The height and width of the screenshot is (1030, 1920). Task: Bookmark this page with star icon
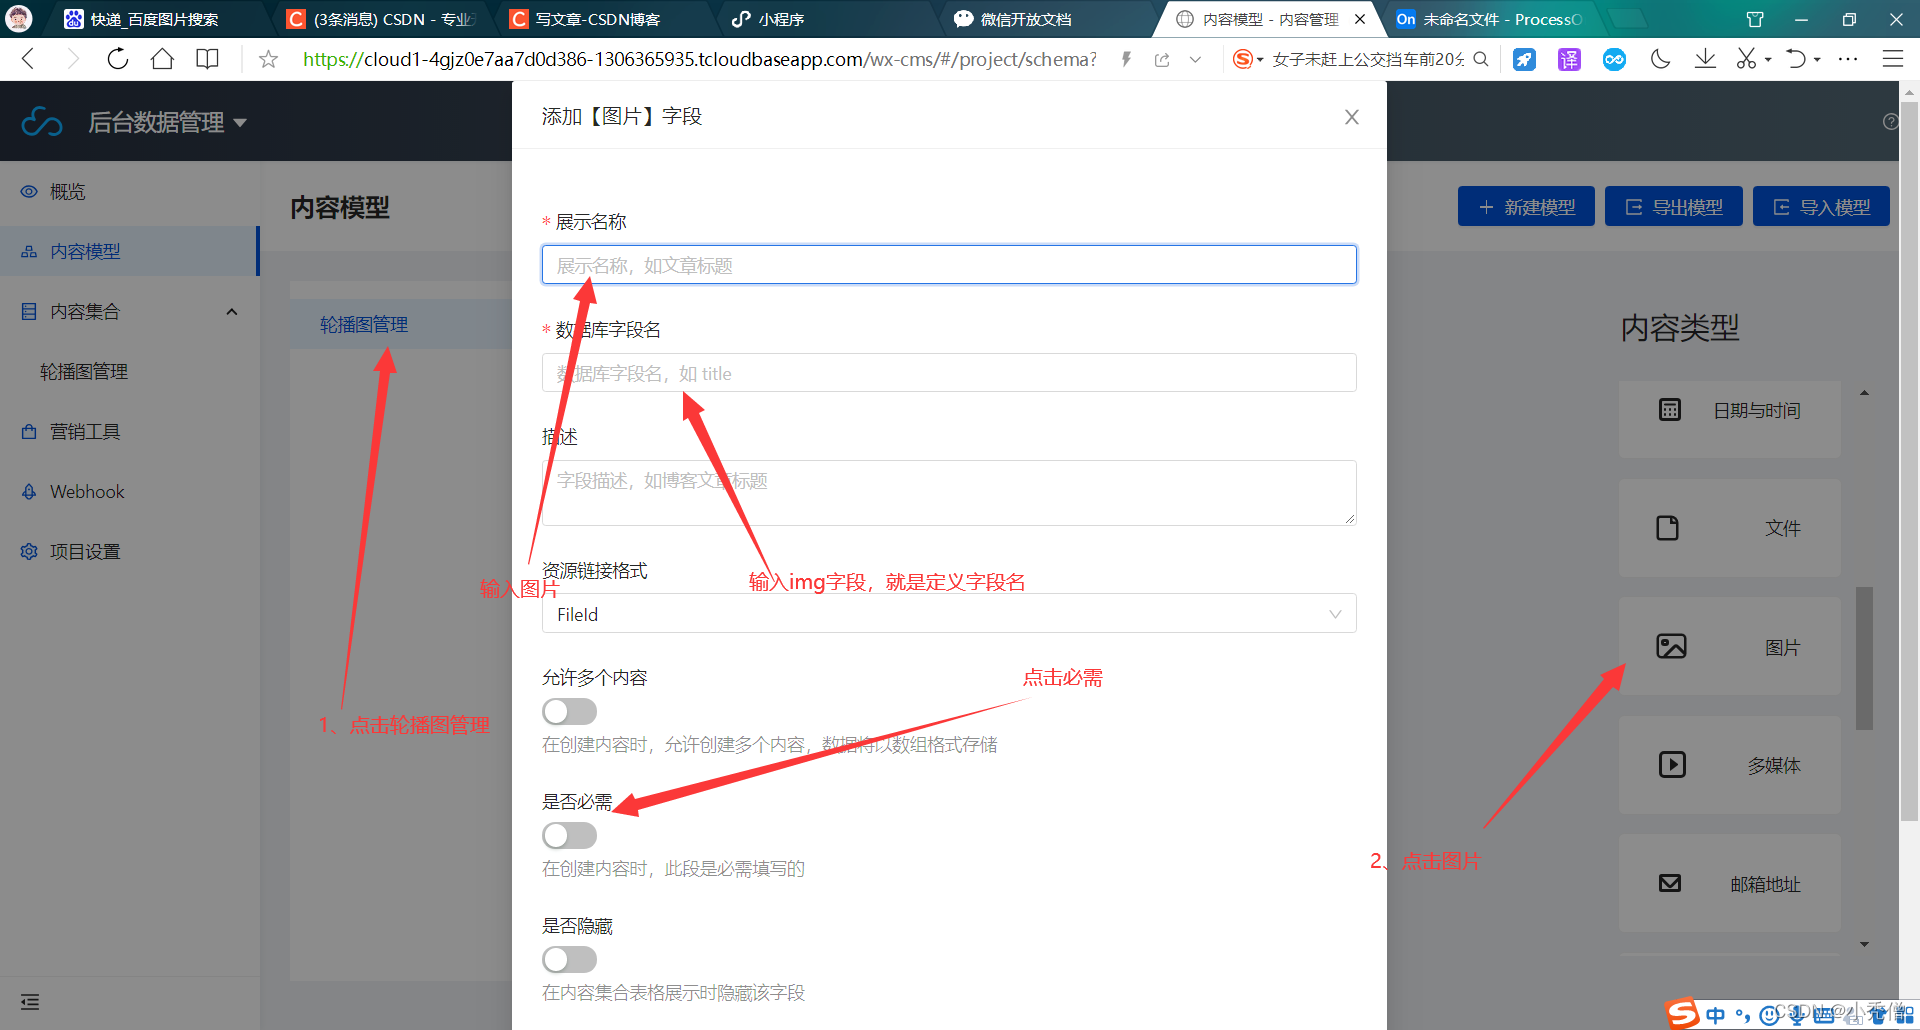(268, 60)
